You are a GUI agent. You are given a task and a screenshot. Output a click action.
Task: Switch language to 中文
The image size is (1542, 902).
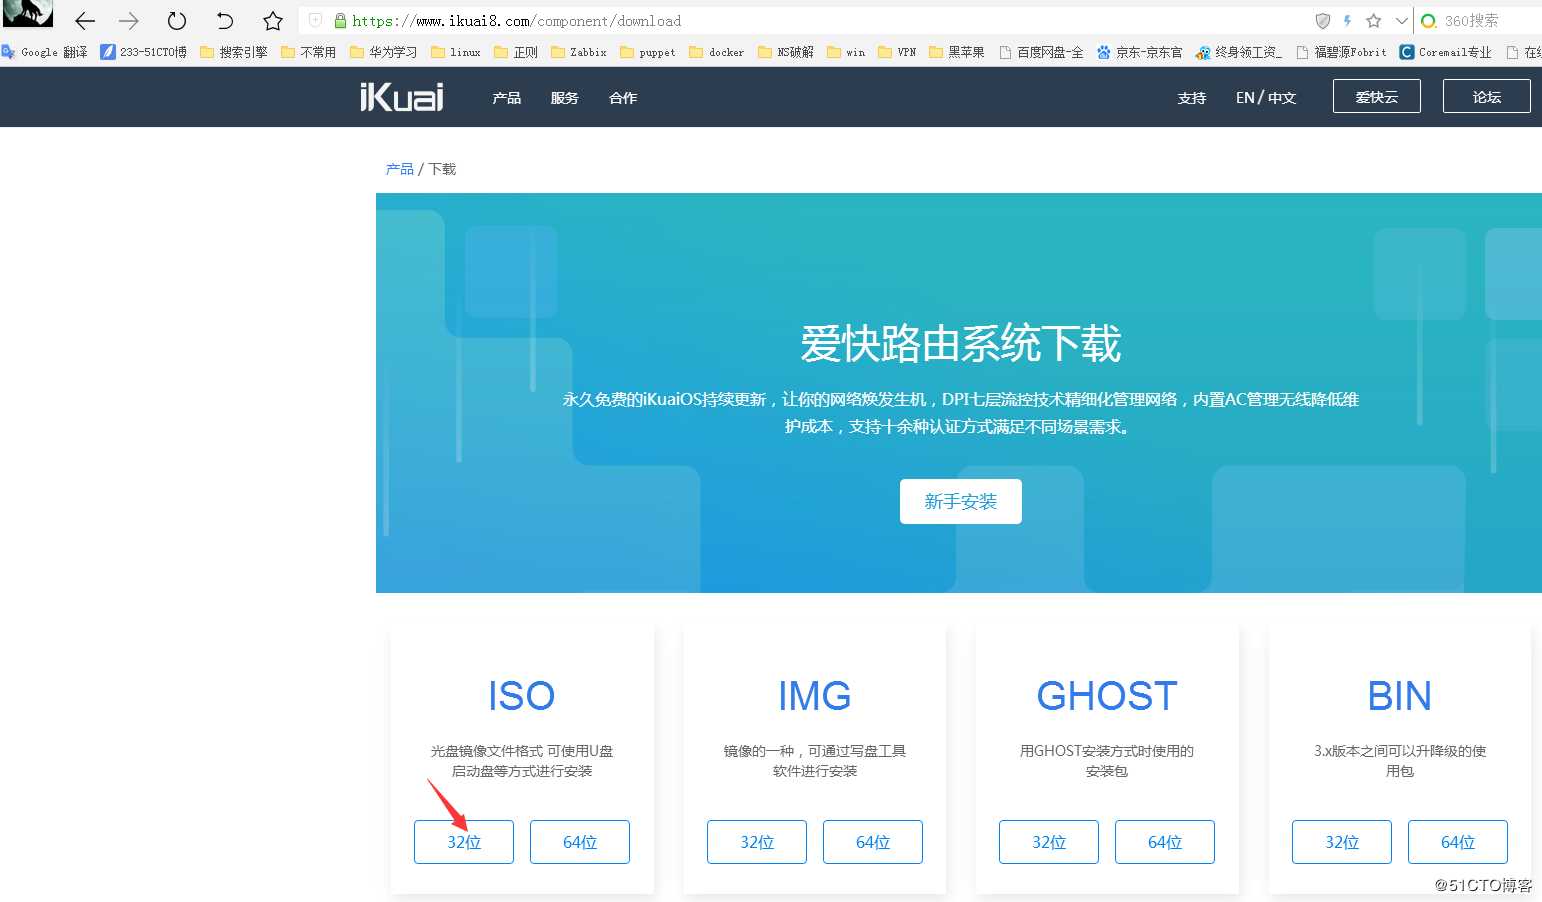point(1282,98)
